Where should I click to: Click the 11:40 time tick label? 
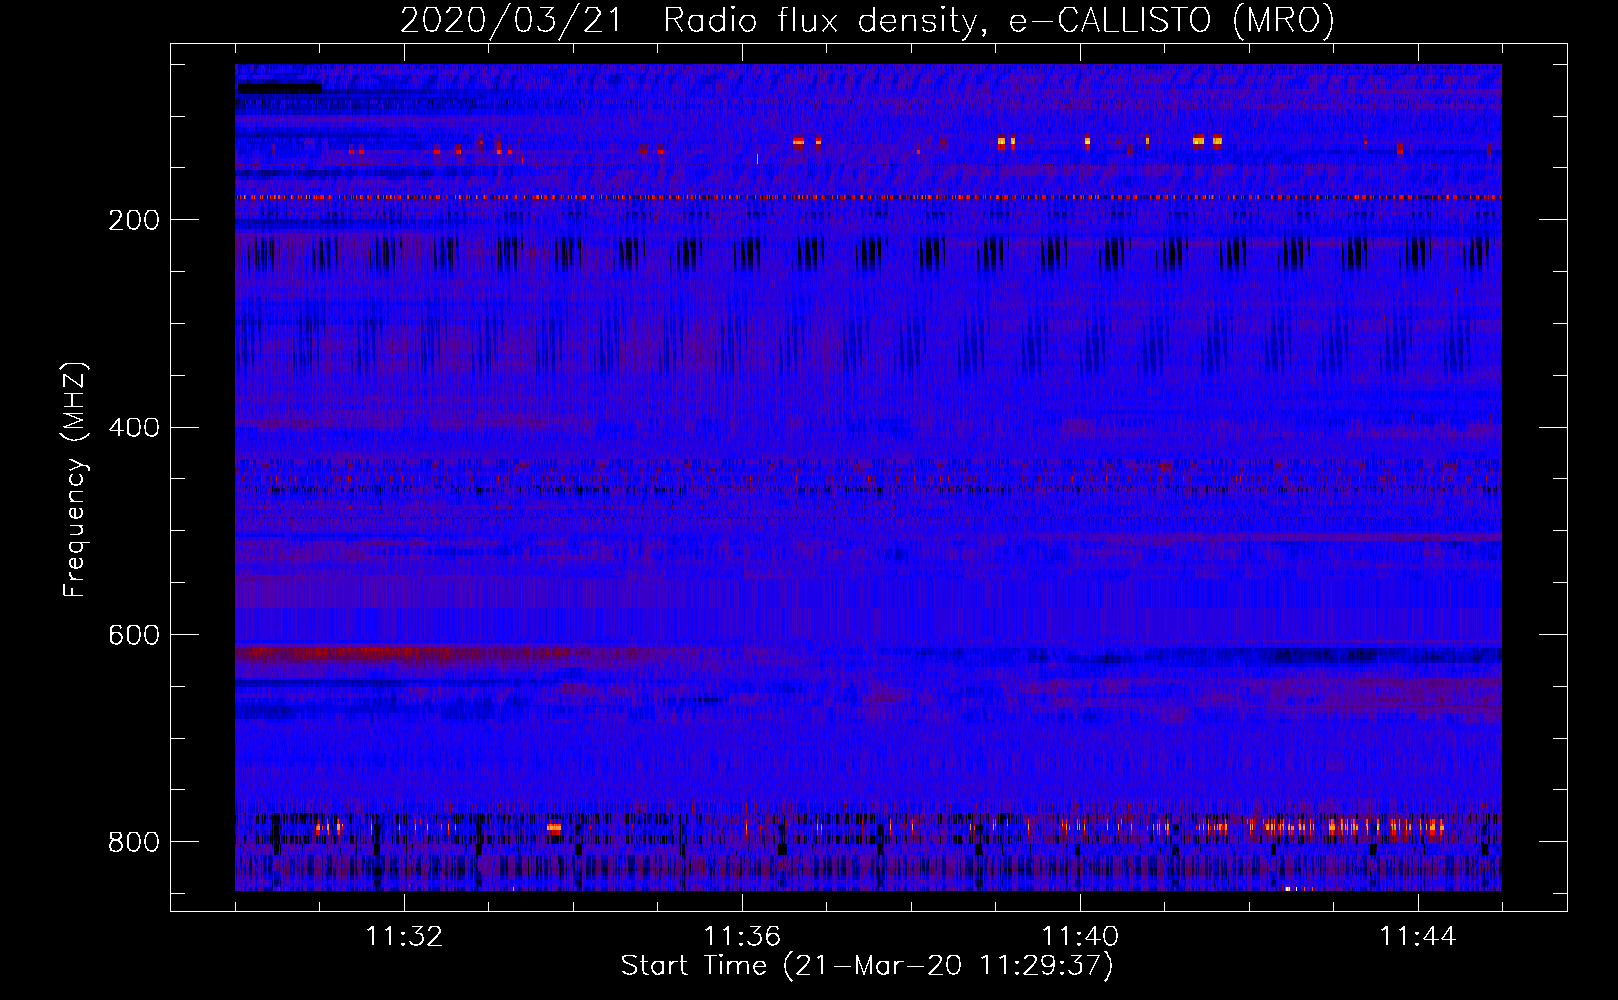point(1080,937)
